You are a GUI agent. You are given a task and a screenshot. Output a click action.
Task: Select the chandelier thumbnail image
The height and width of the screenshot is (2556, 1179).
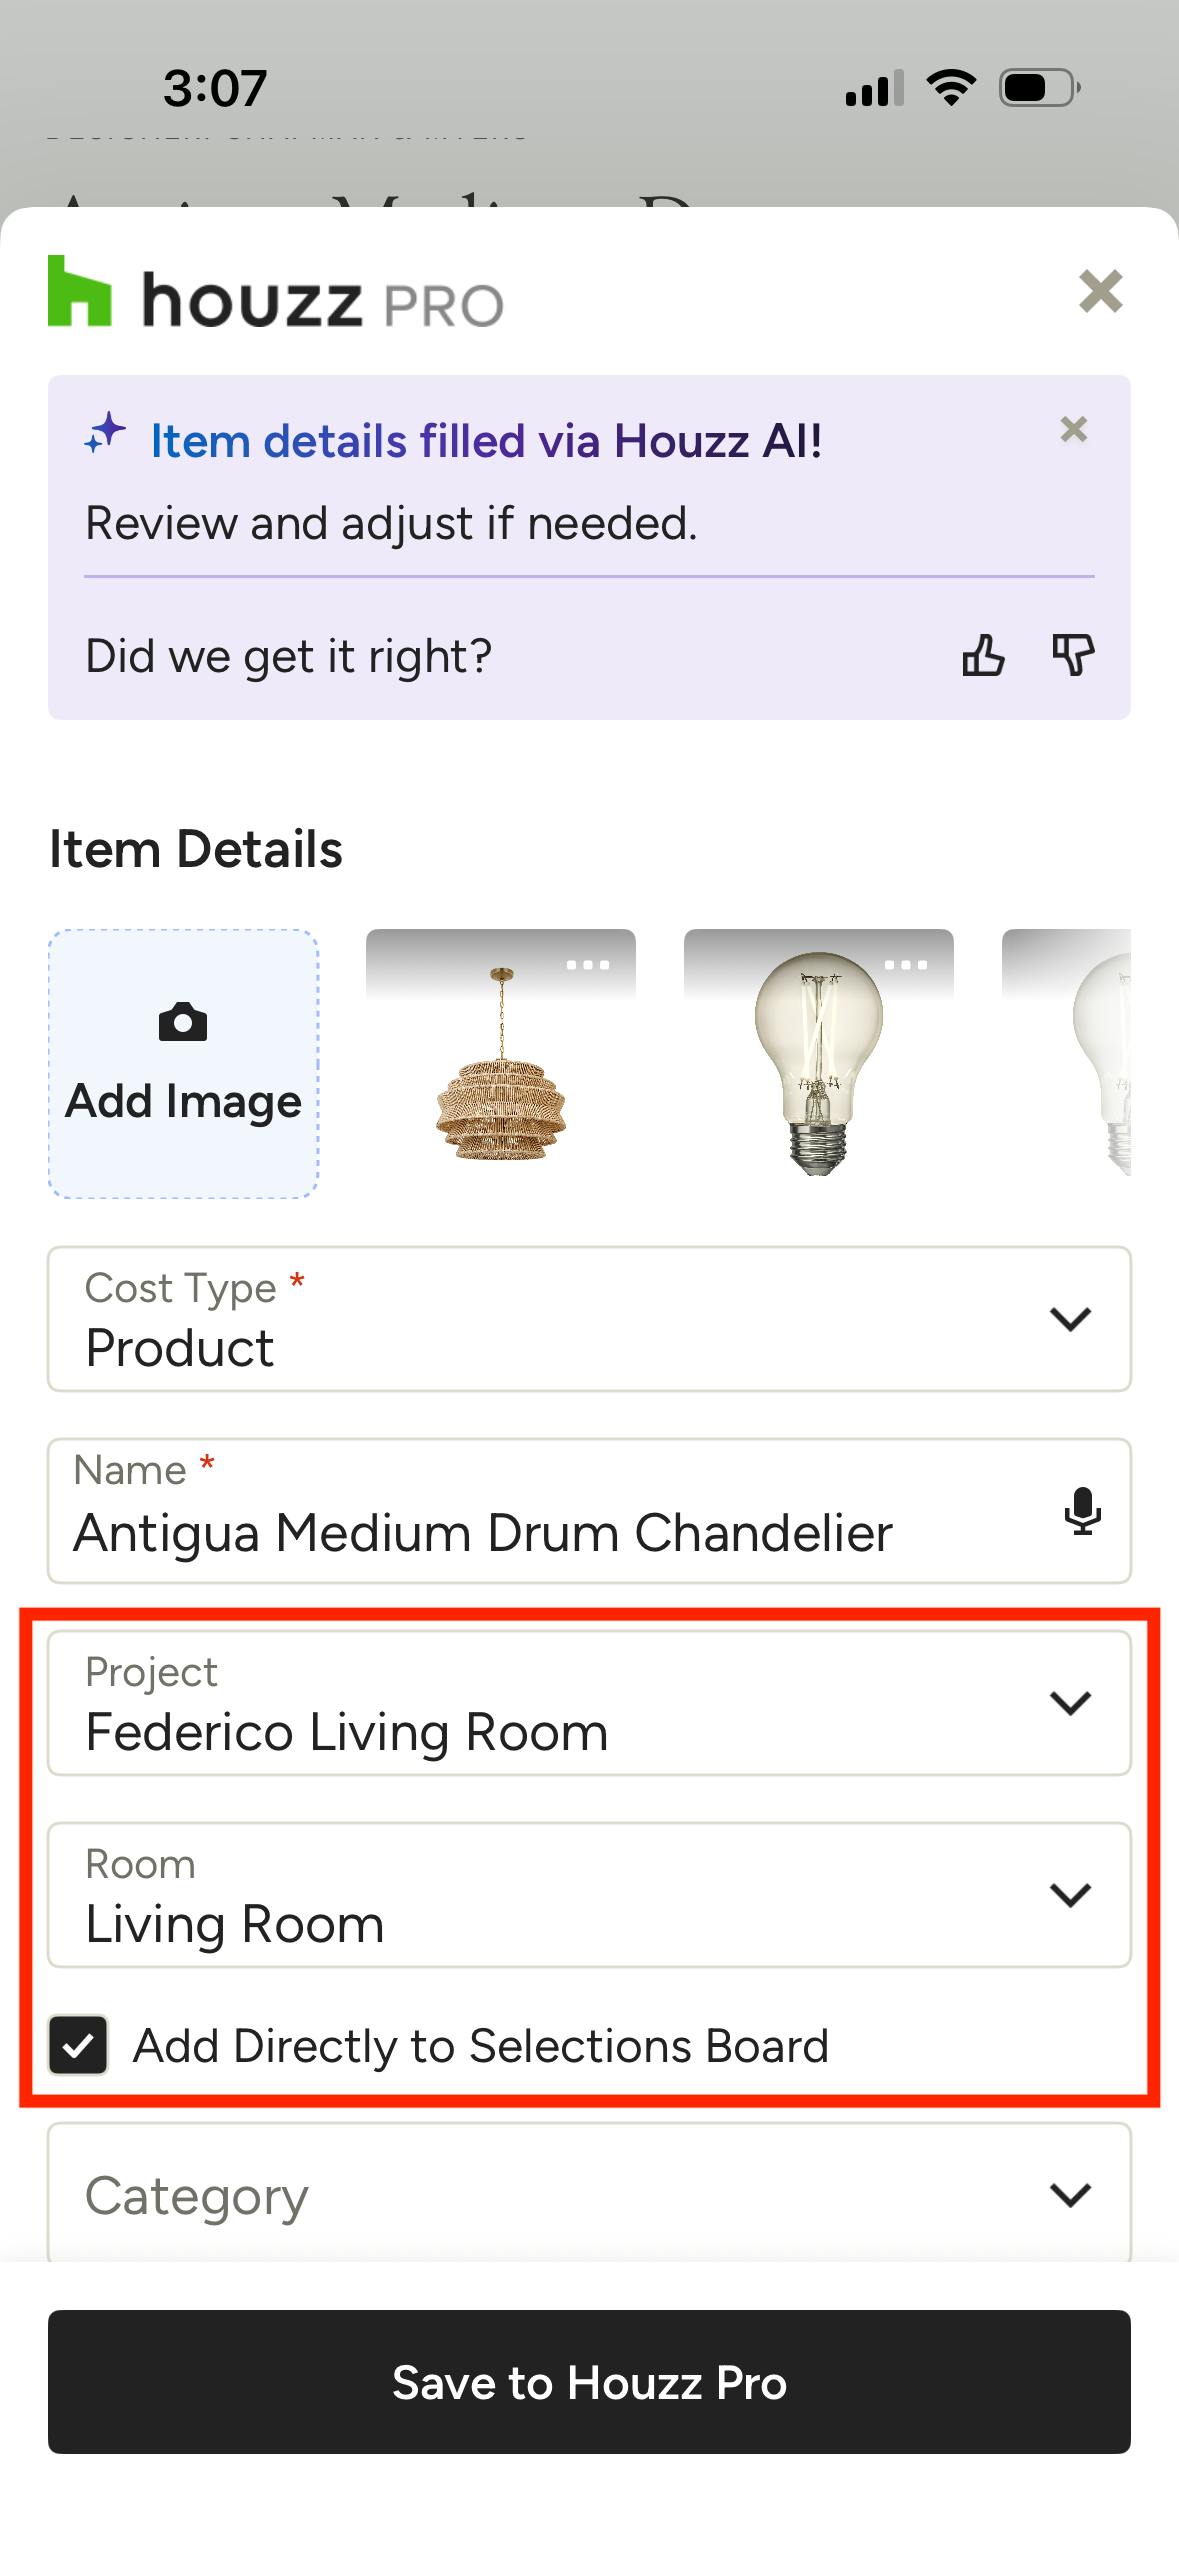(x=501, y=1064)
